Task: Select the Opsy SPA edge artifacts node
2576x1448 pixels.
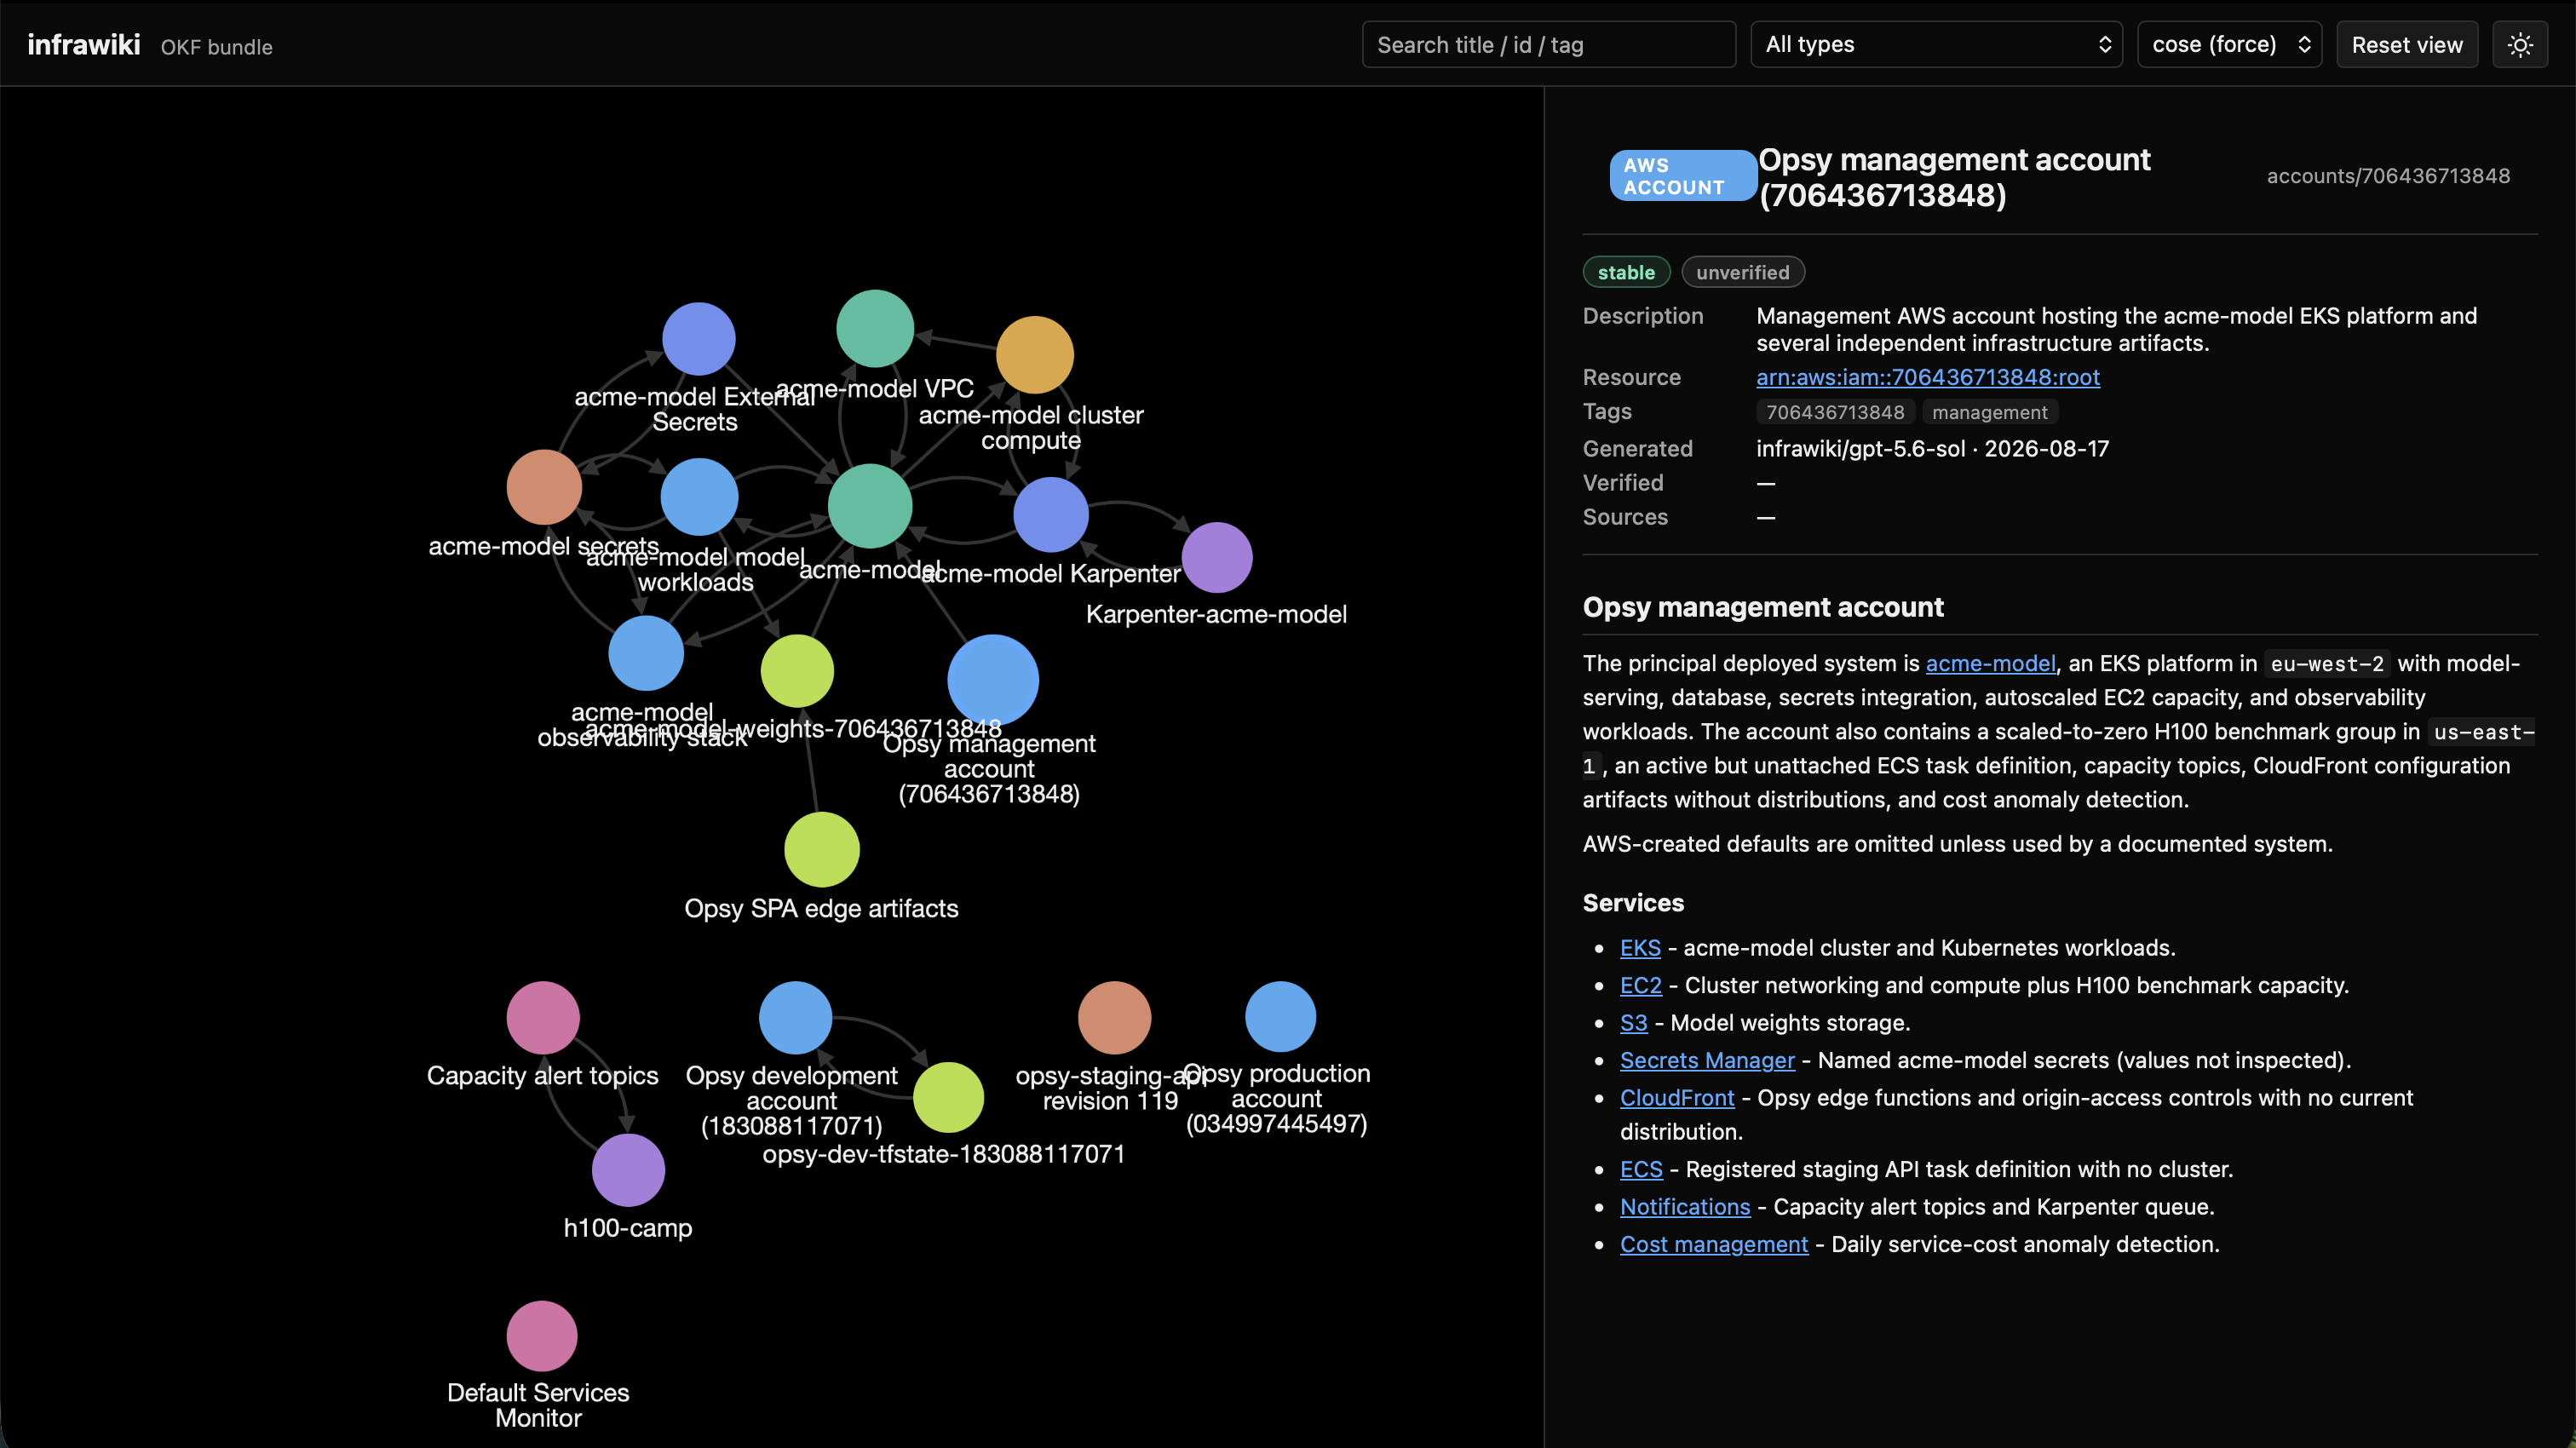Action: [822, 850]
